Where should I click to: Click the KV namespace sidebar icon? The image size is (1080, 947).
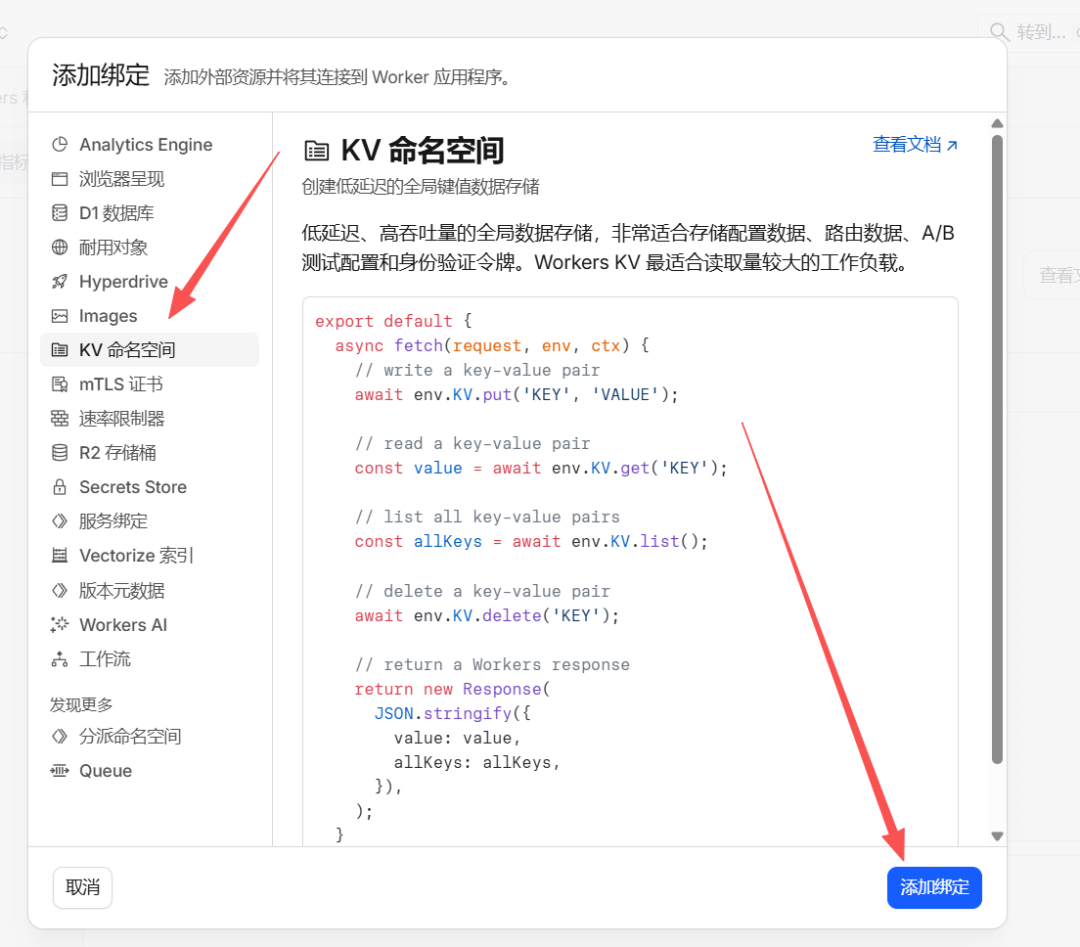pos(60,350)
